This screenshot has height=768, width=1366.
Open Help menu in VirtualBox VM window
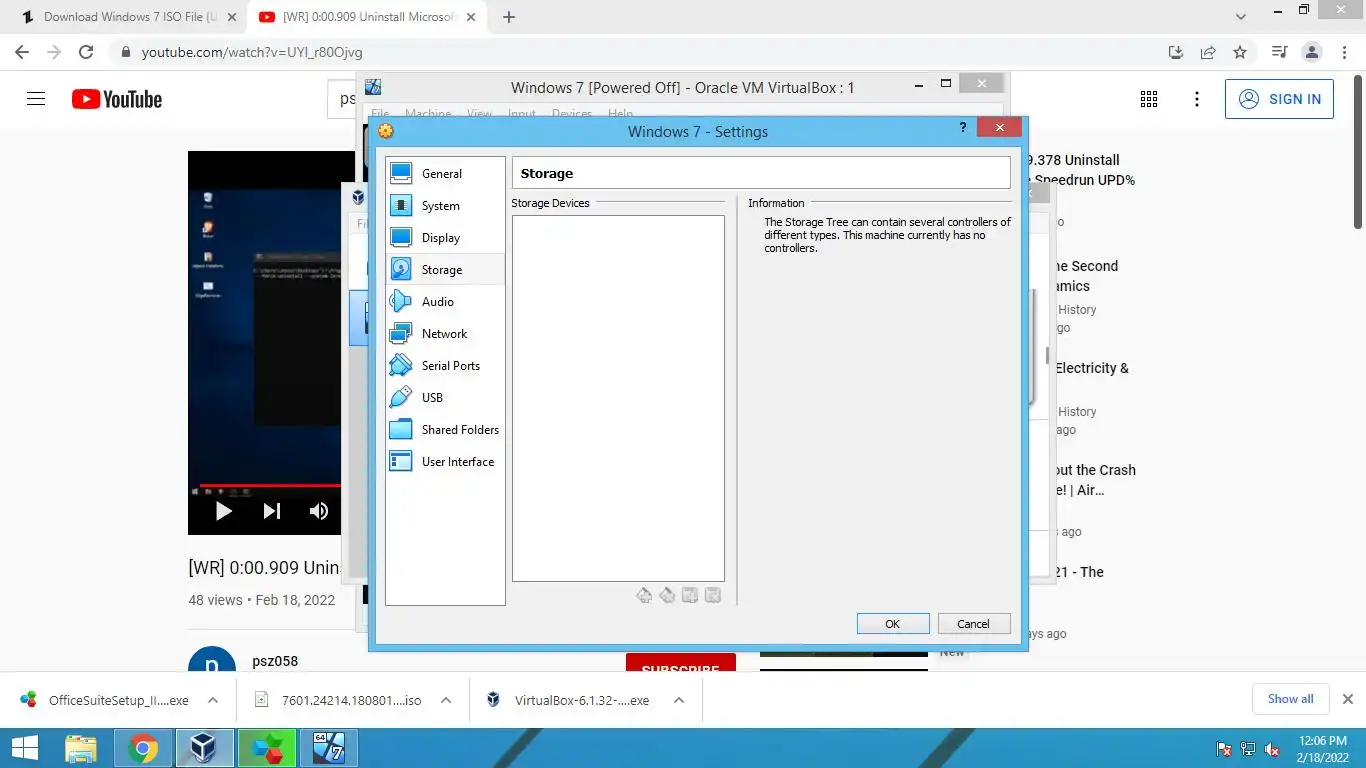click(621, 114)
